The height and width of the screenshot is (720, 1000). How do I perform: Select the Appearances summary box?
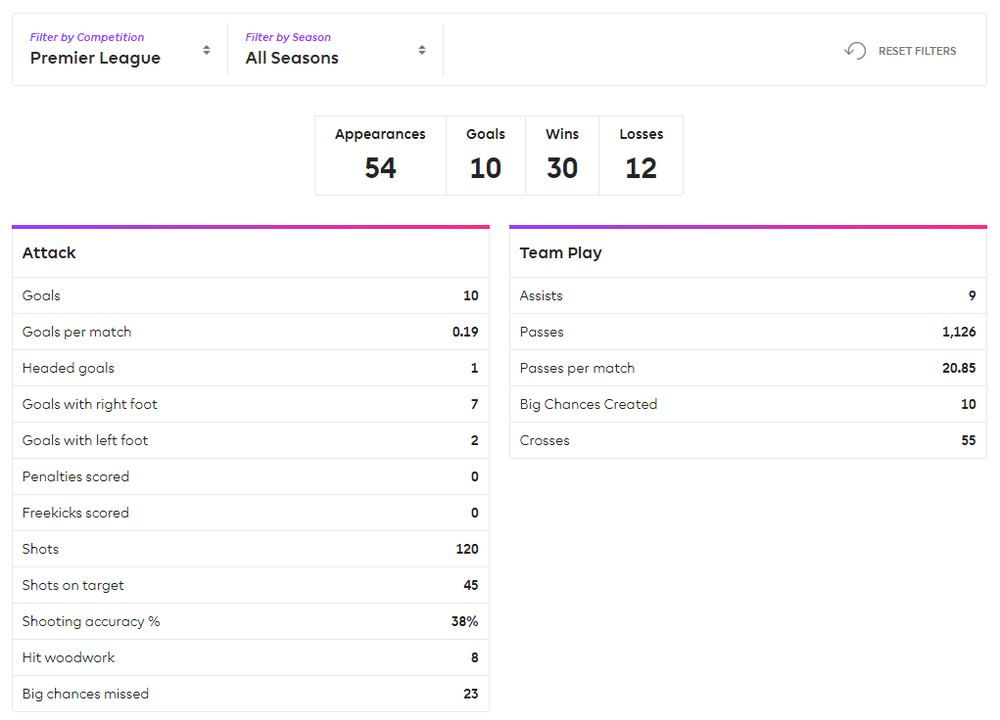(x=381, y=156)
